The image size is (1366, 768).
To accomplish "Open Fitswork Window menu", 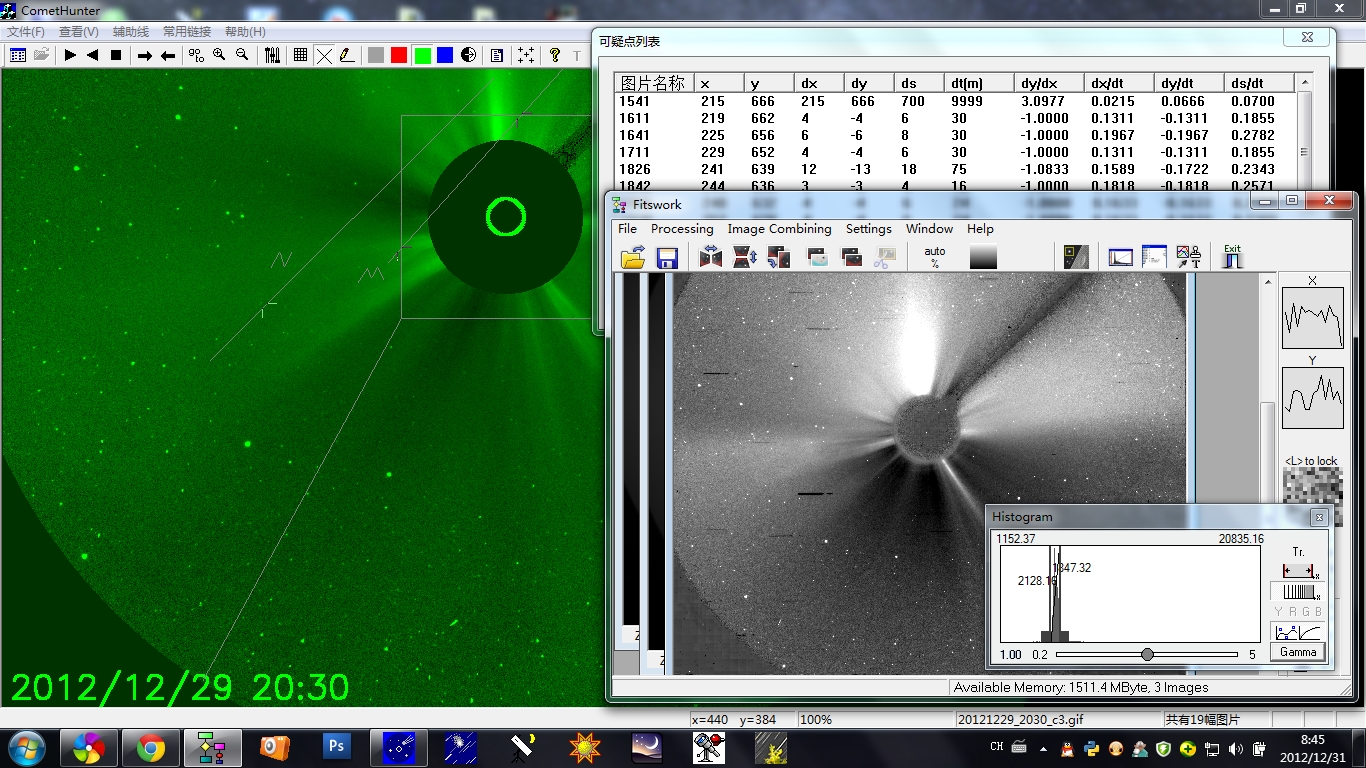I will pyautogui.click(x=929, y=229).
